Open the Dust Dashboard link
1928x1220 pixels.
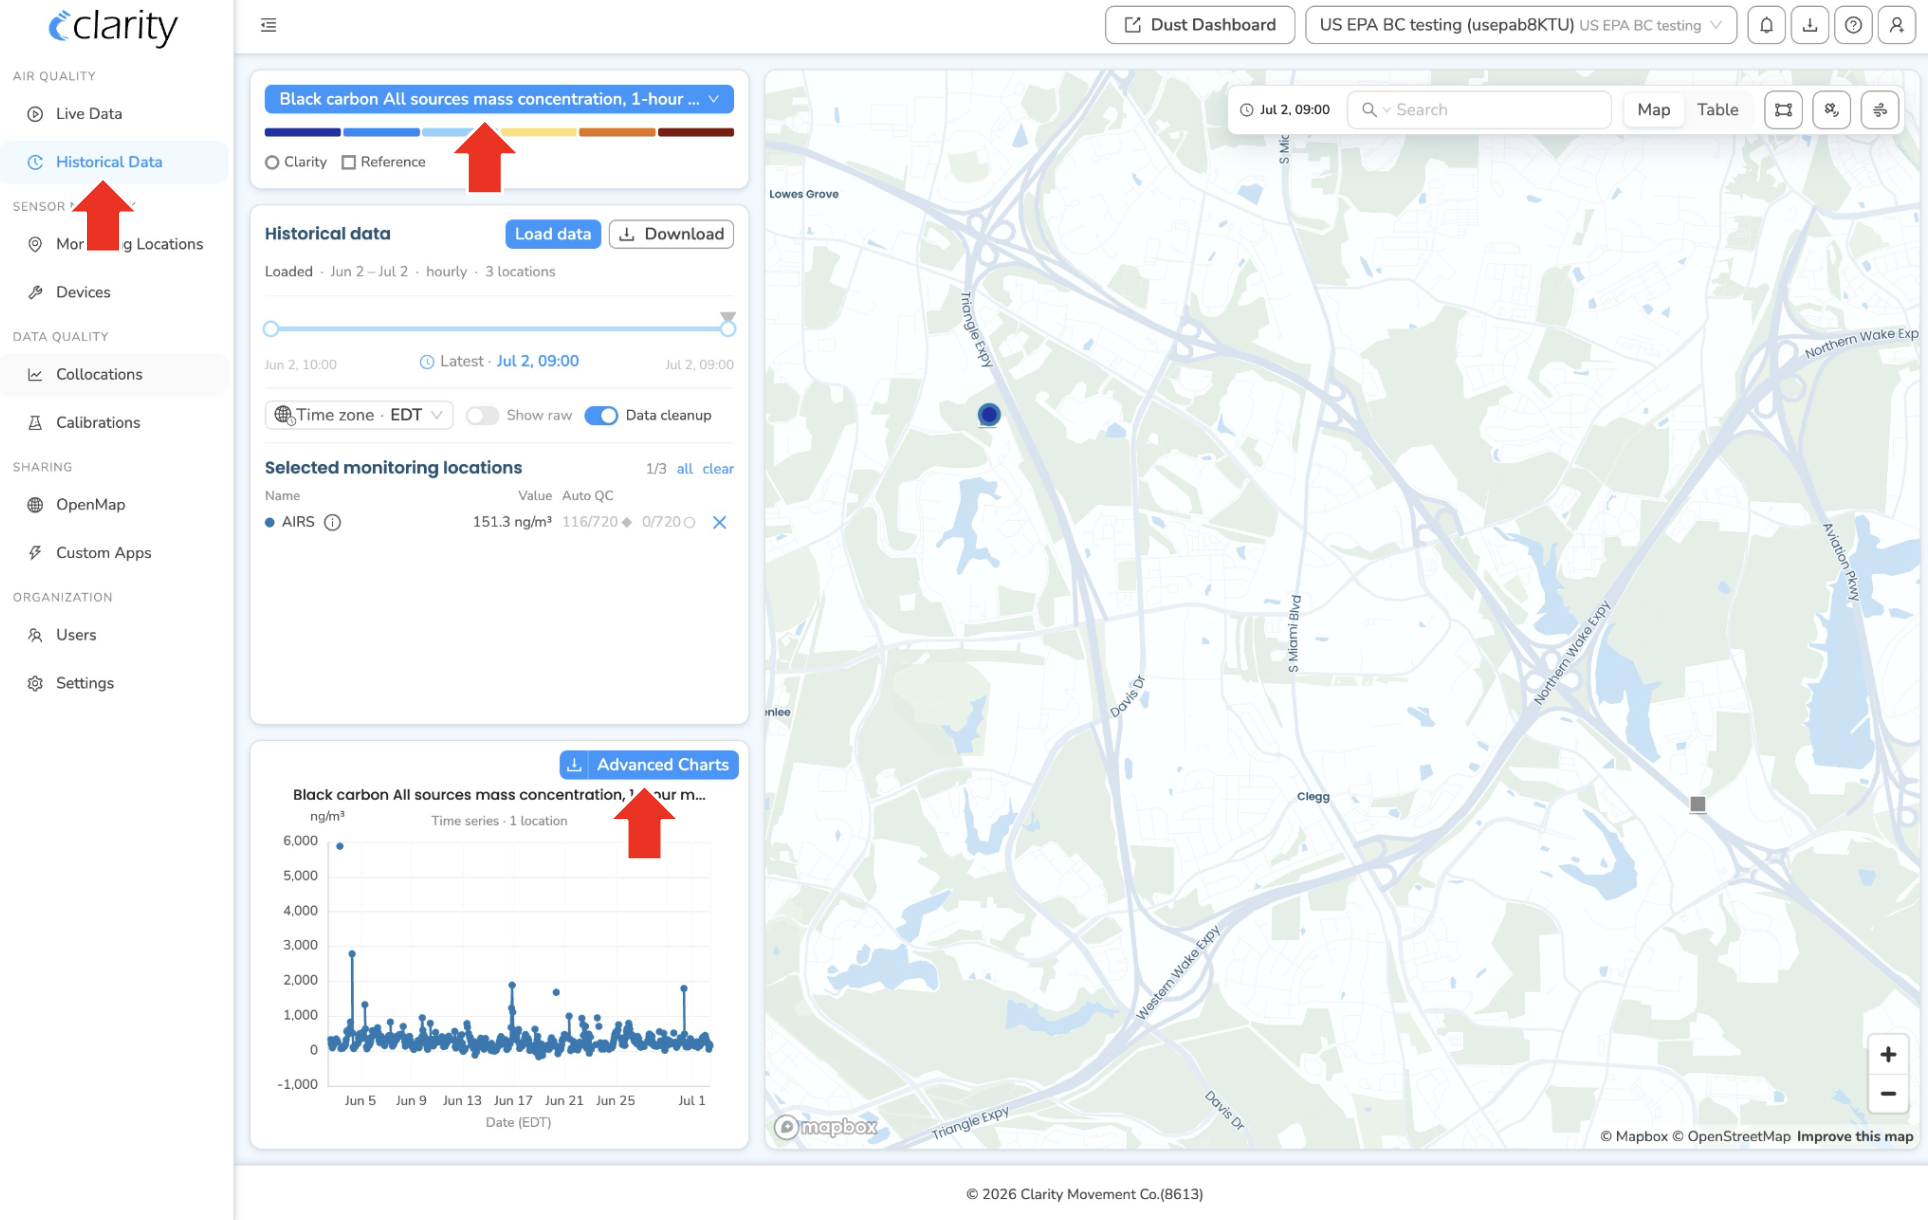tap(1200, 25)
